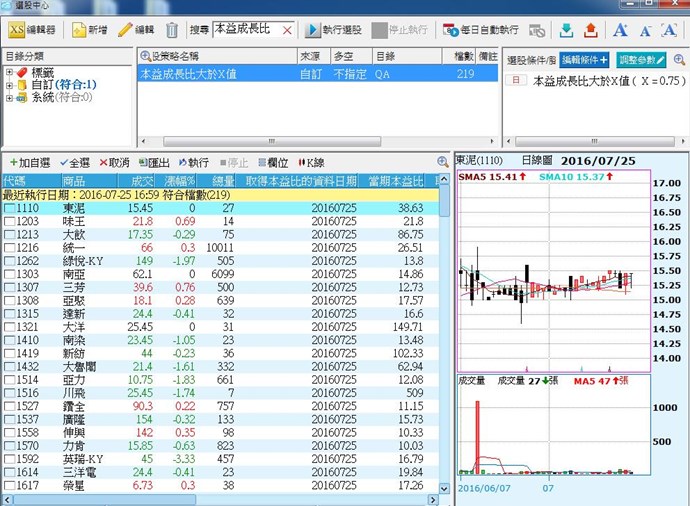Click the 編輯條件 button
Image resolution: width=690 pixels, height=506 pixels.
[x=584, y=60]
